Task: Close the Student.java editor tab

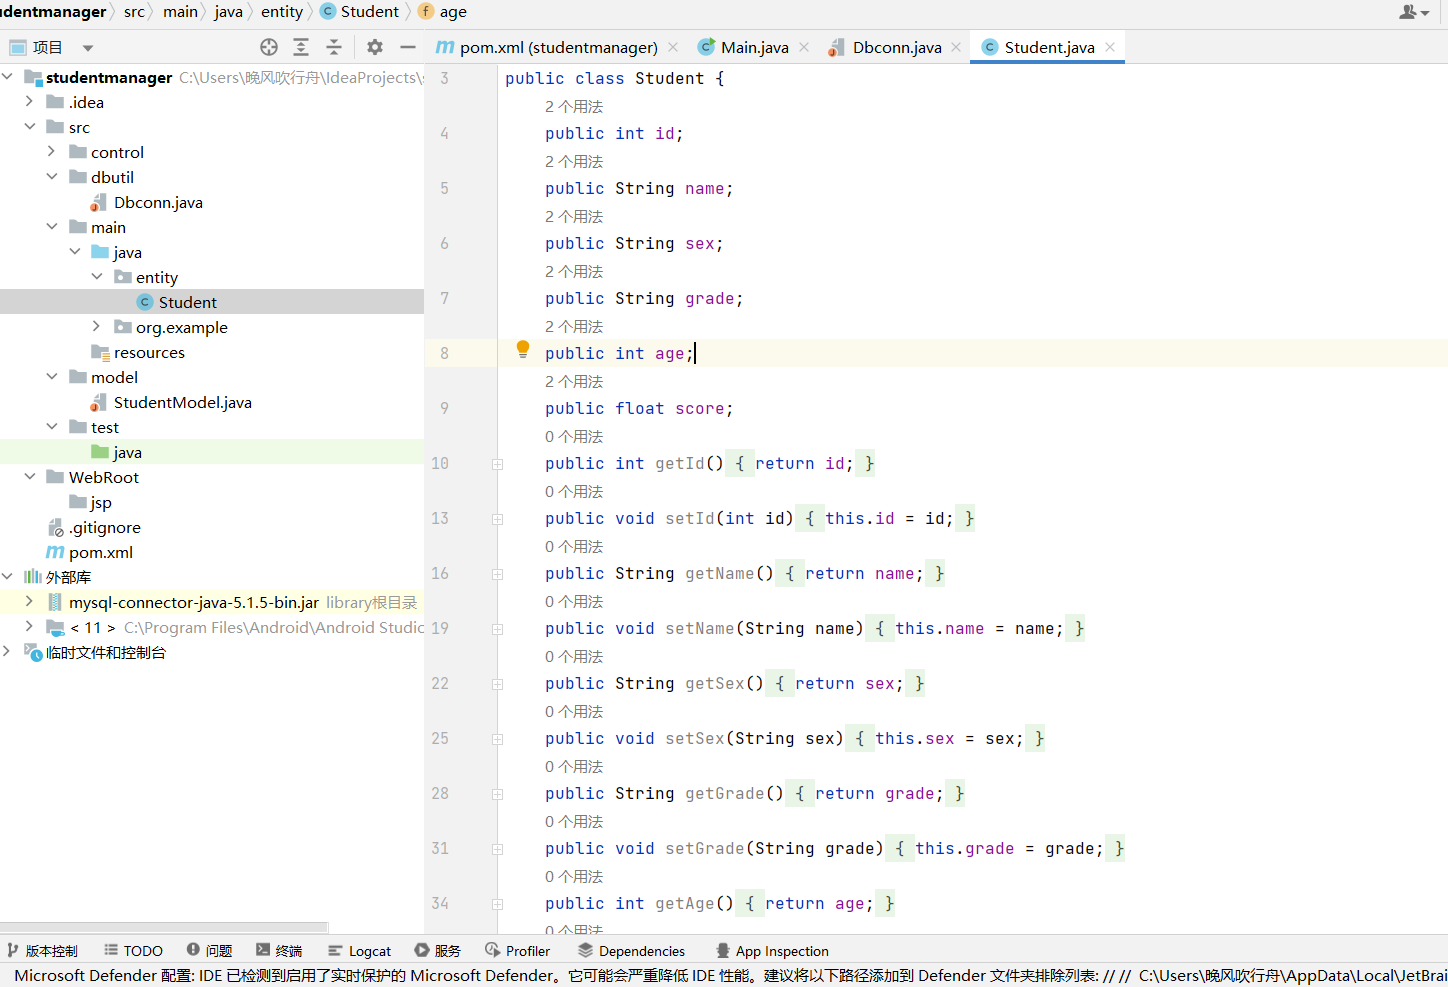Action: pos(1110,47)
